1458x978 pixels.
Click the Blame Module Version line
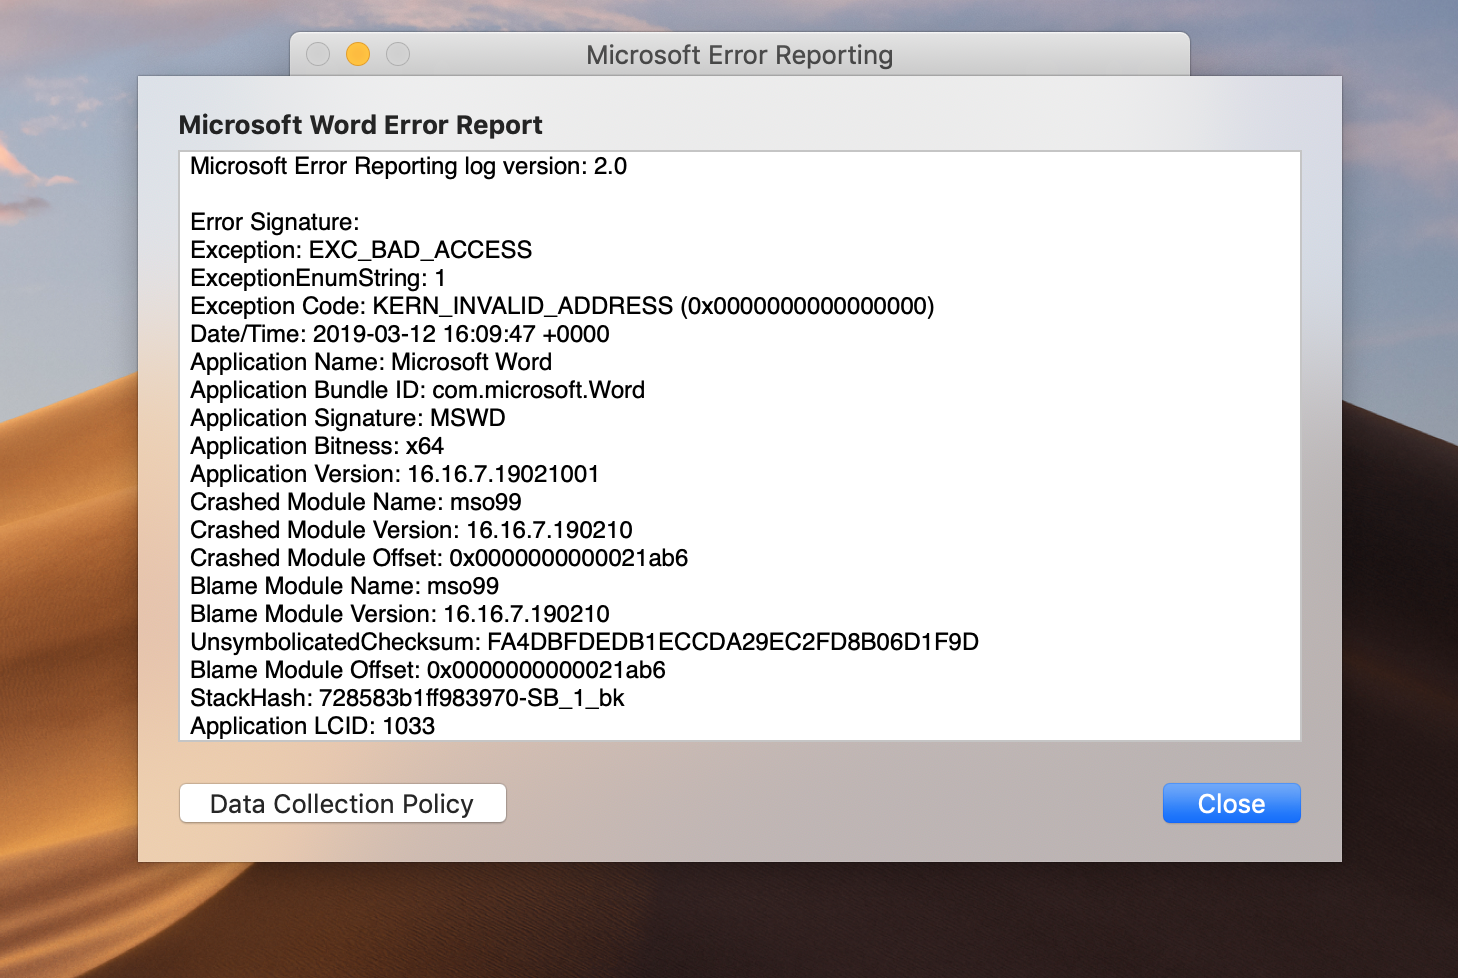tap(400, 614)
